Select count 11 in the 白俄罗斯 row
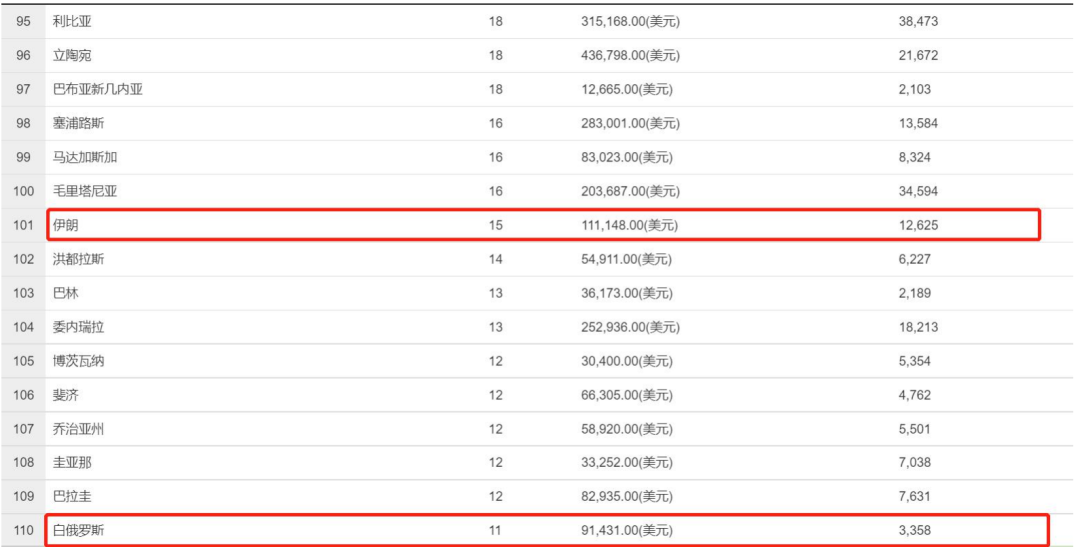The height and width of the screenshot is (547, 1080). (x=496, y=530)
